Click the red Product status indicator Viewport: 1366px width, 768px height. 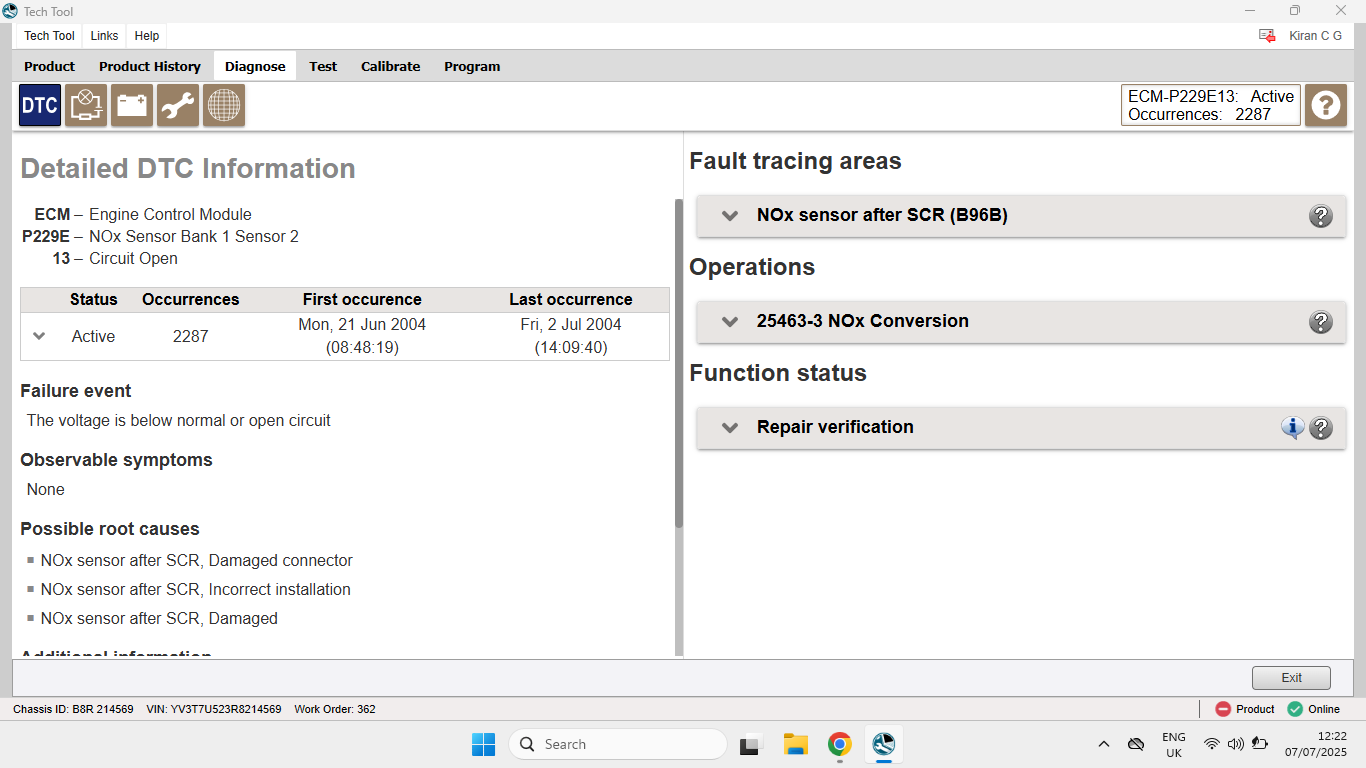click(1245, 709)
